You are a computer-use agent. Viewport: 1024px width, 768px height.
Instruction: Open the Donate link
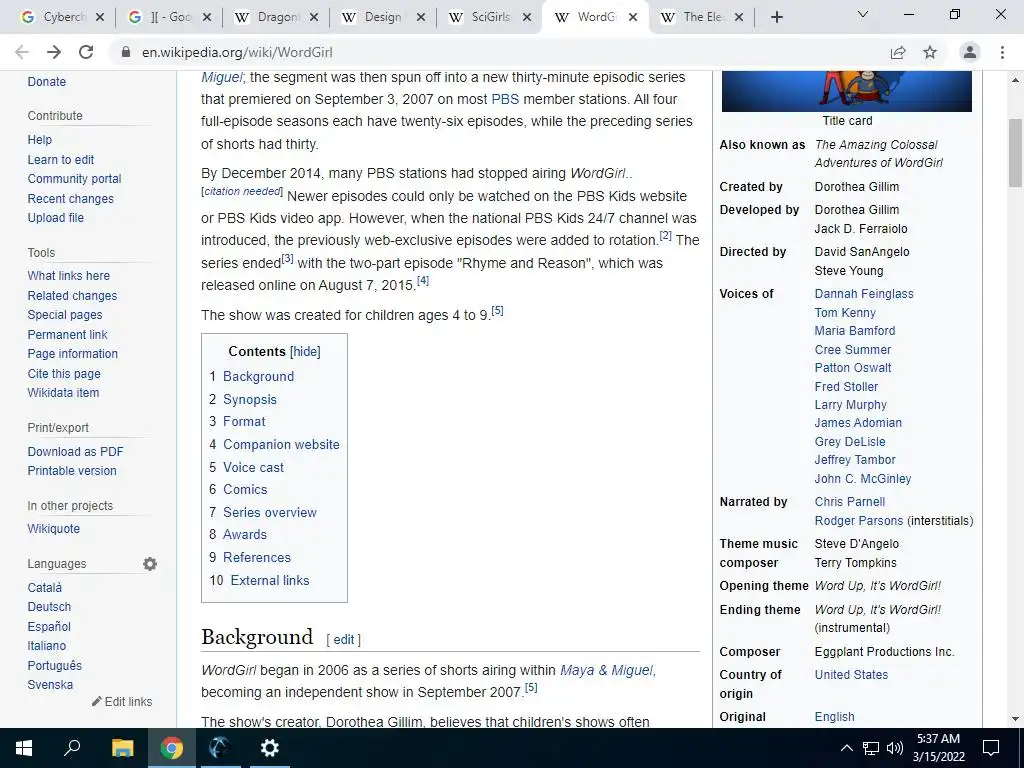46,82
